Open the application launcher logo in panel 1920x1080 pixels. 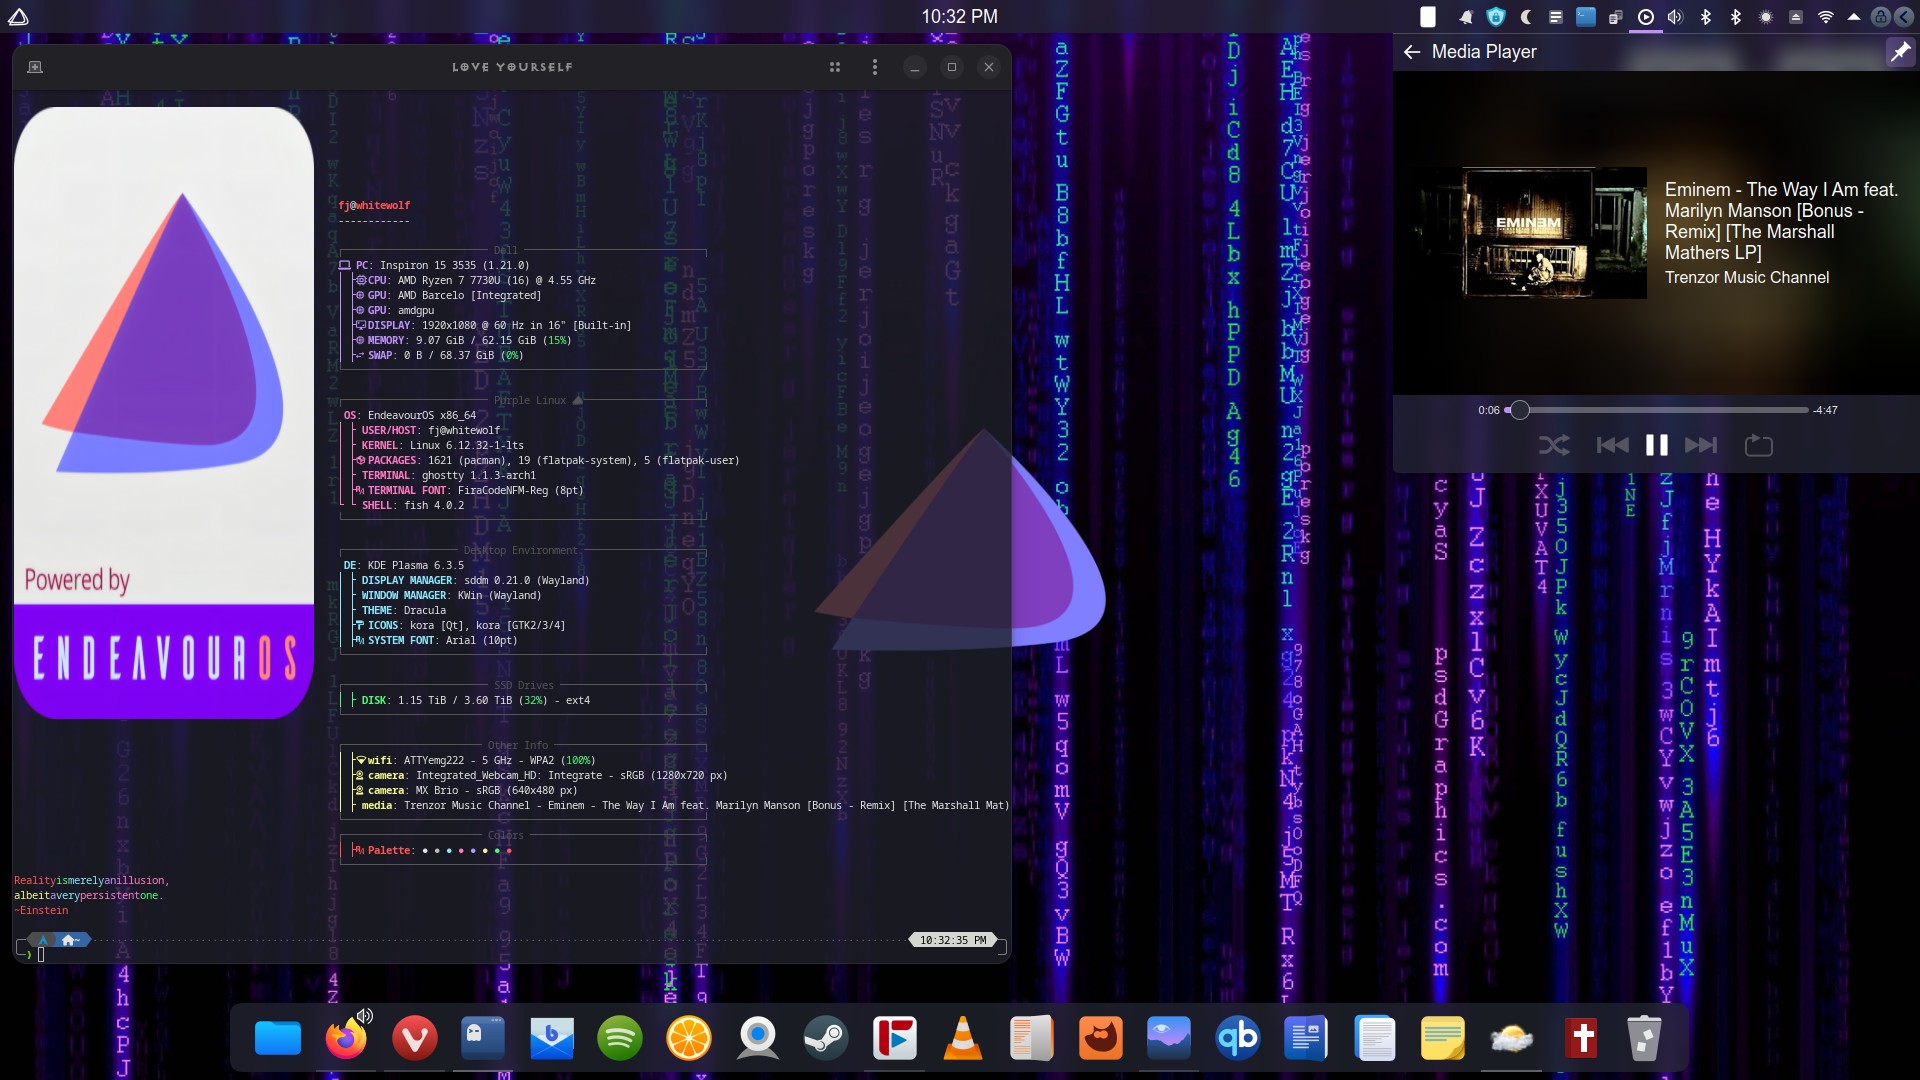(18, 17)
